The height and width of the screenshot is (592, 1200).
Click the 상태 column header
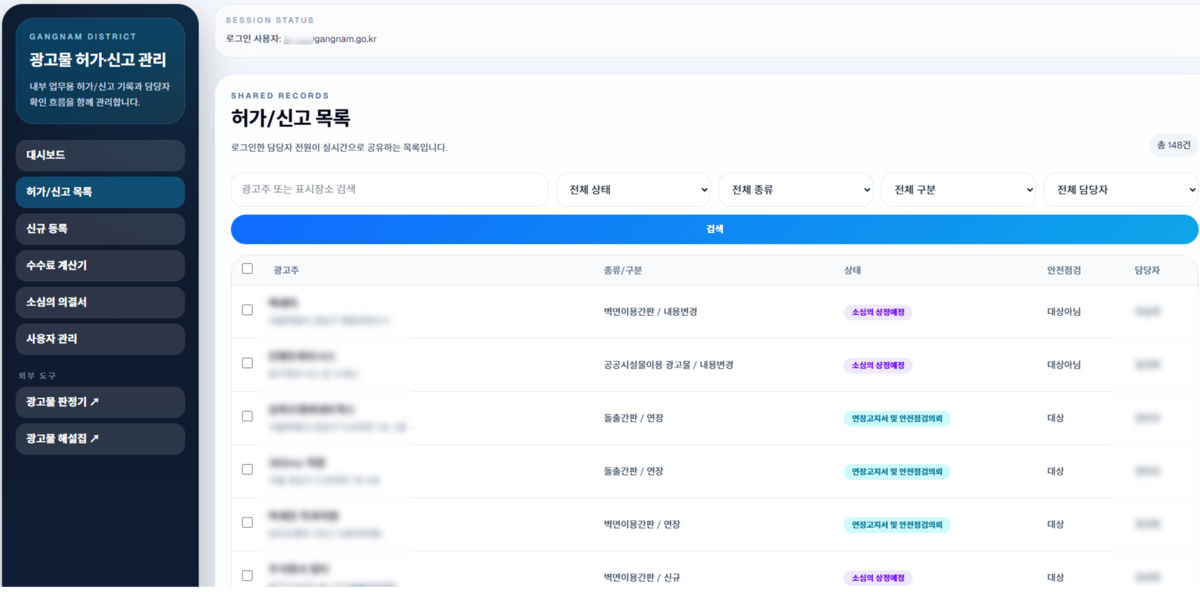point(852,270)
